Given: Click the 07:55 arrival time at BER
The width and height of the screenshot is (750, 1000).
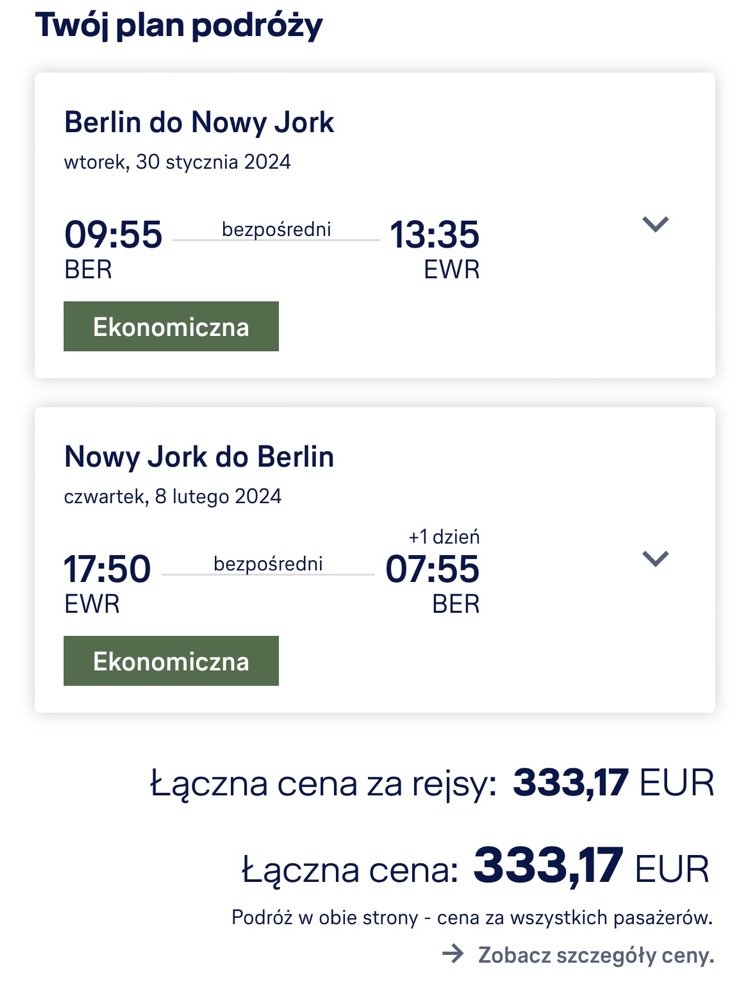Looking at the screenshot, I should [x=432, y=568].
